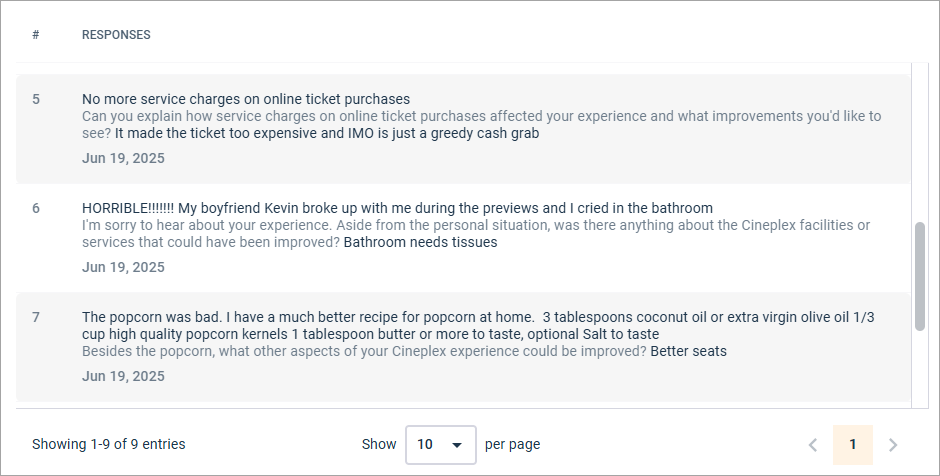This screenshot has width=940, height=476.
Task: Click Jun 19, 2025 date in row 7
Action: pos(123,376)
